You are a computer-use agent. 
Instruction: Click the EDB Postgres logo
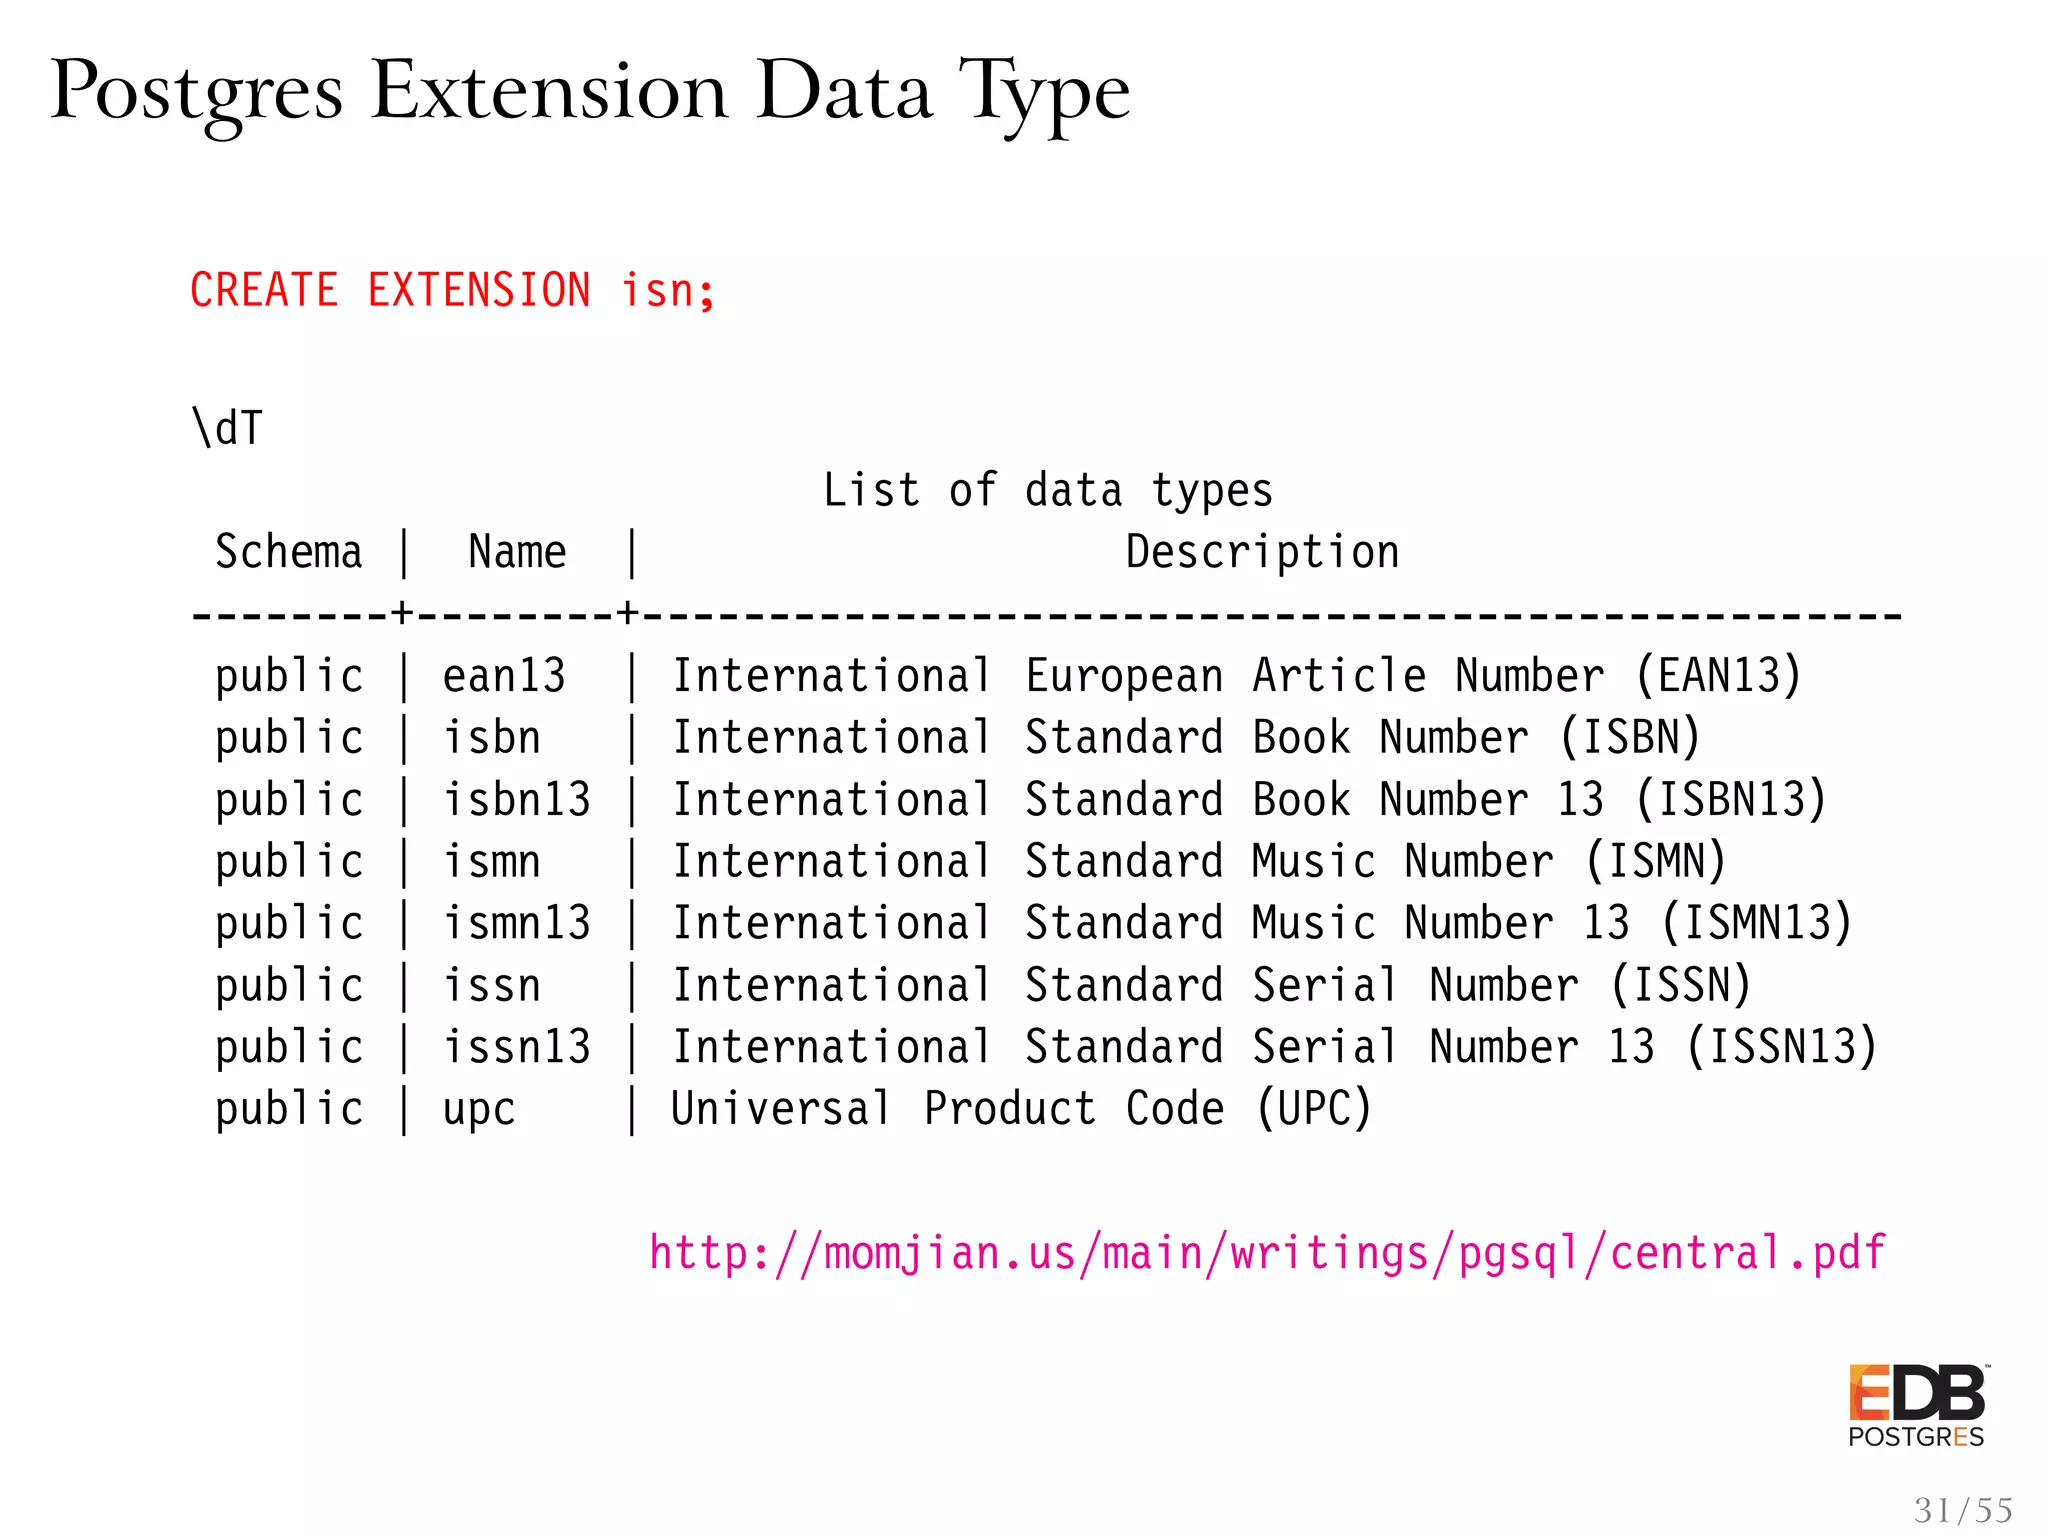(1919, 1406)
